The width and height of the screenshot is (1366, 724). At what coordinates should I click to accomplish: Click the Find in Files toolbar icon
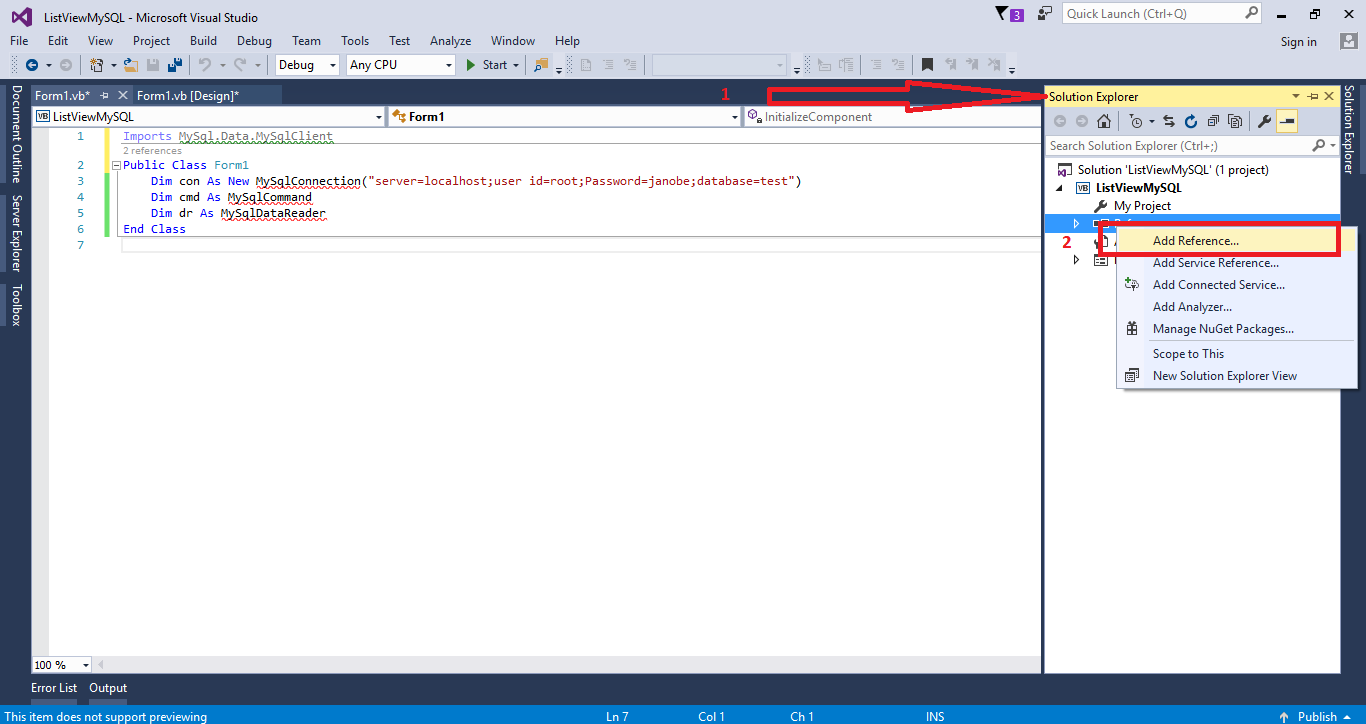pyautogui.click(x=541, y=65)
